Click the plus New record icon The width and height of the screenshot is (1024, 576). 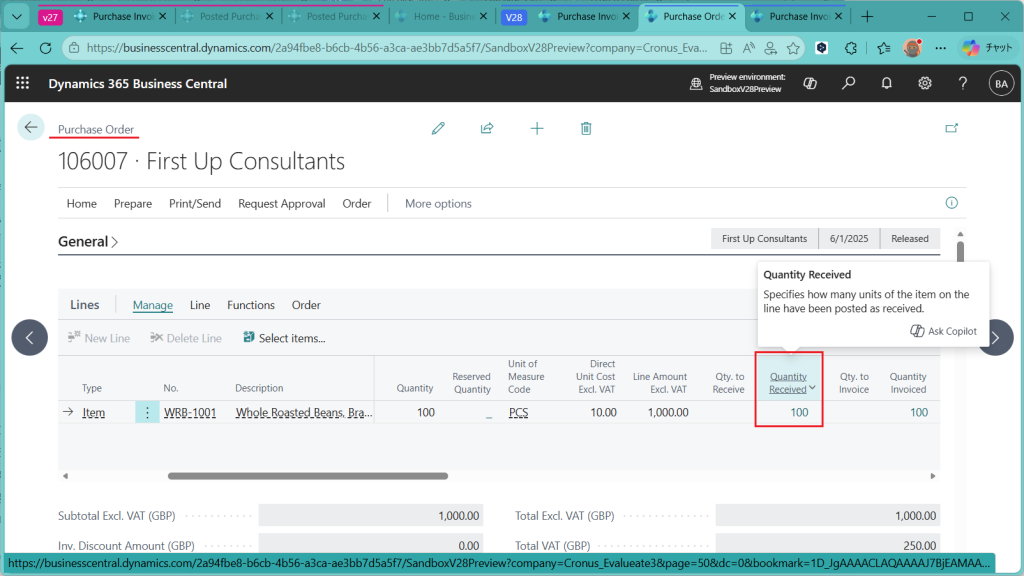(x=537, y=128)
